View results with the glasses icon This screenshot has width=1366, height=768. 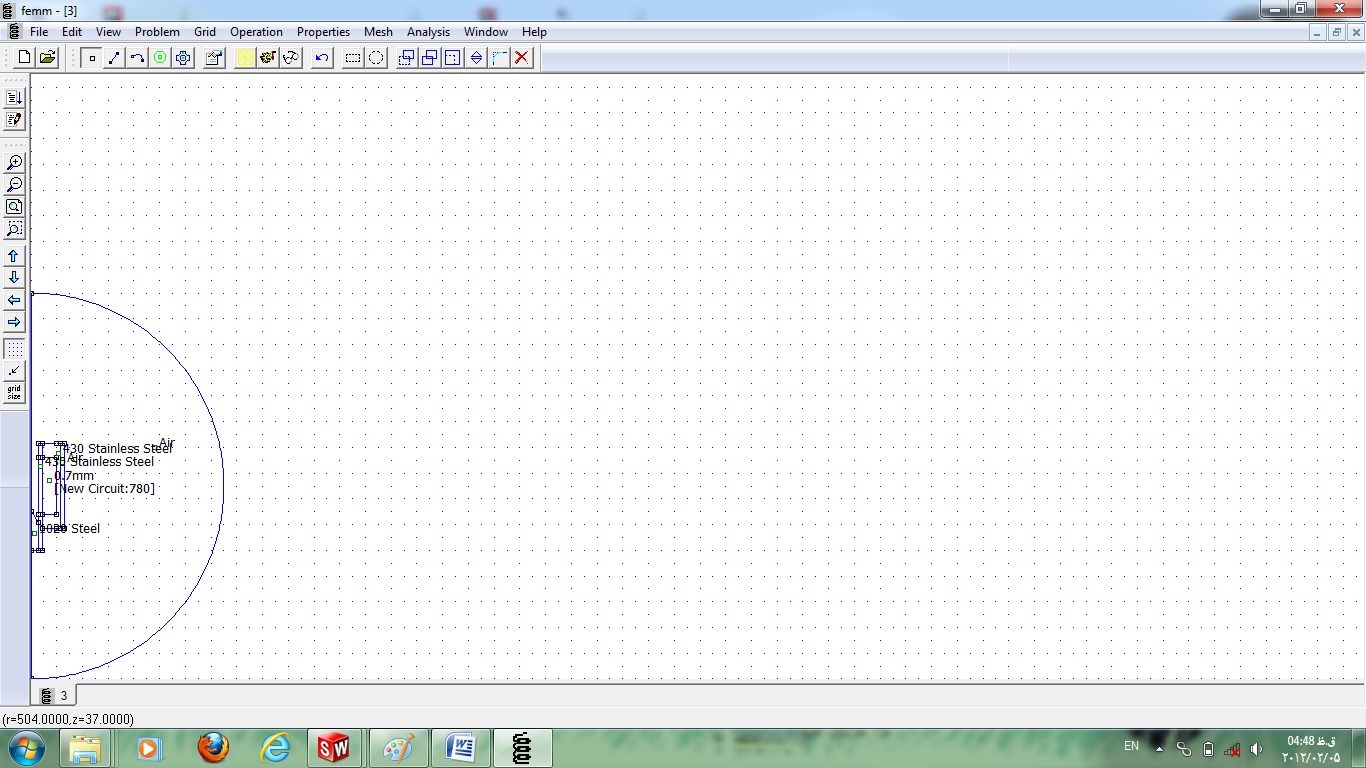click(291, 58)
